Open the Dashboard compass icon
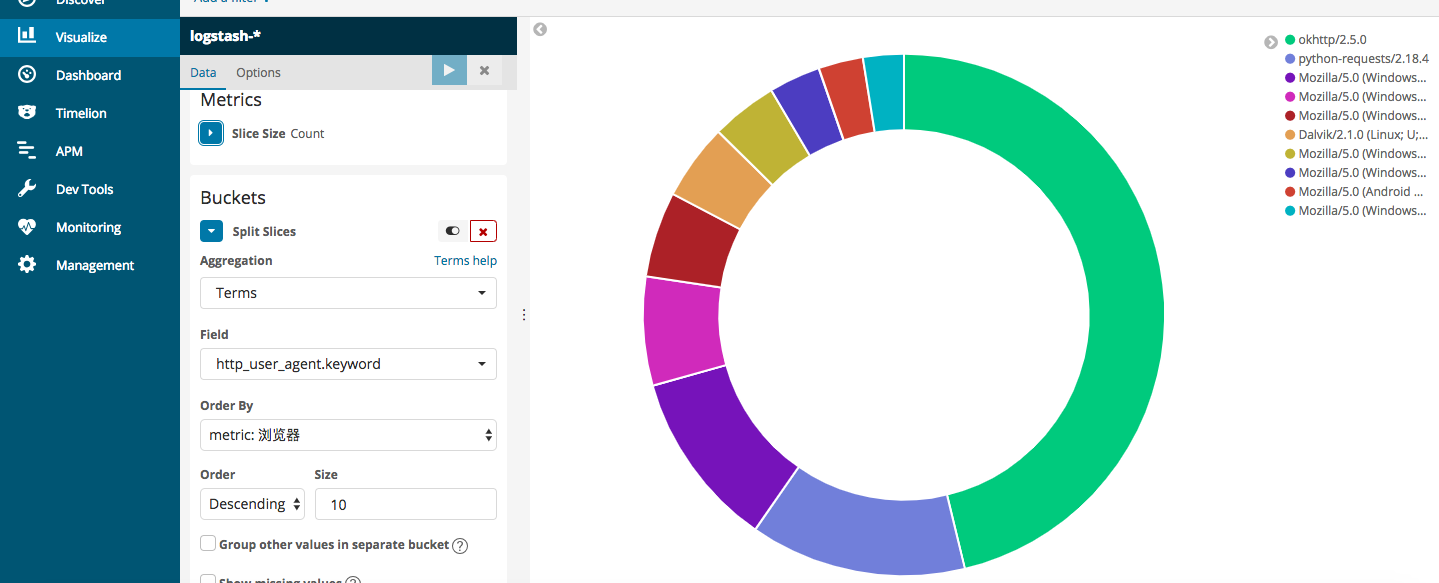 (27, 75)
